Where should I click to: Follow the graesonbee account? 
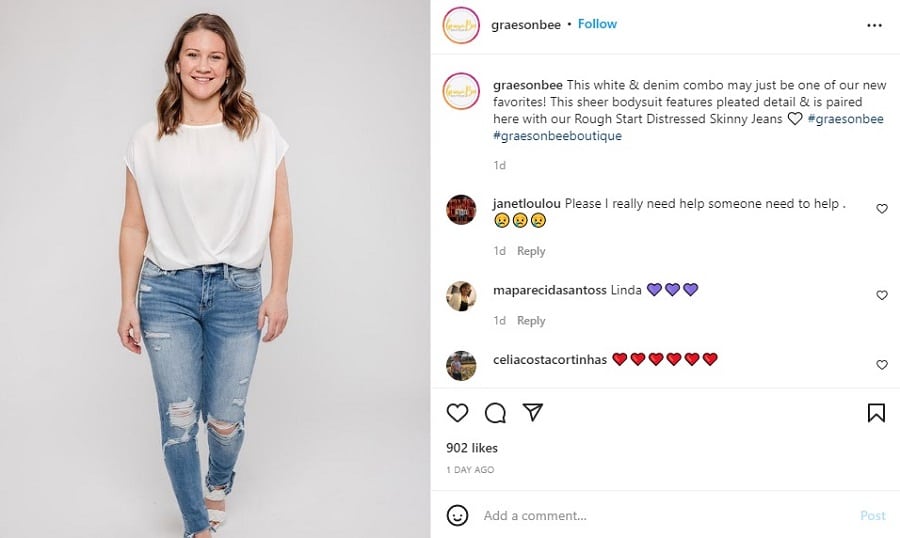(x=597, y=24)
